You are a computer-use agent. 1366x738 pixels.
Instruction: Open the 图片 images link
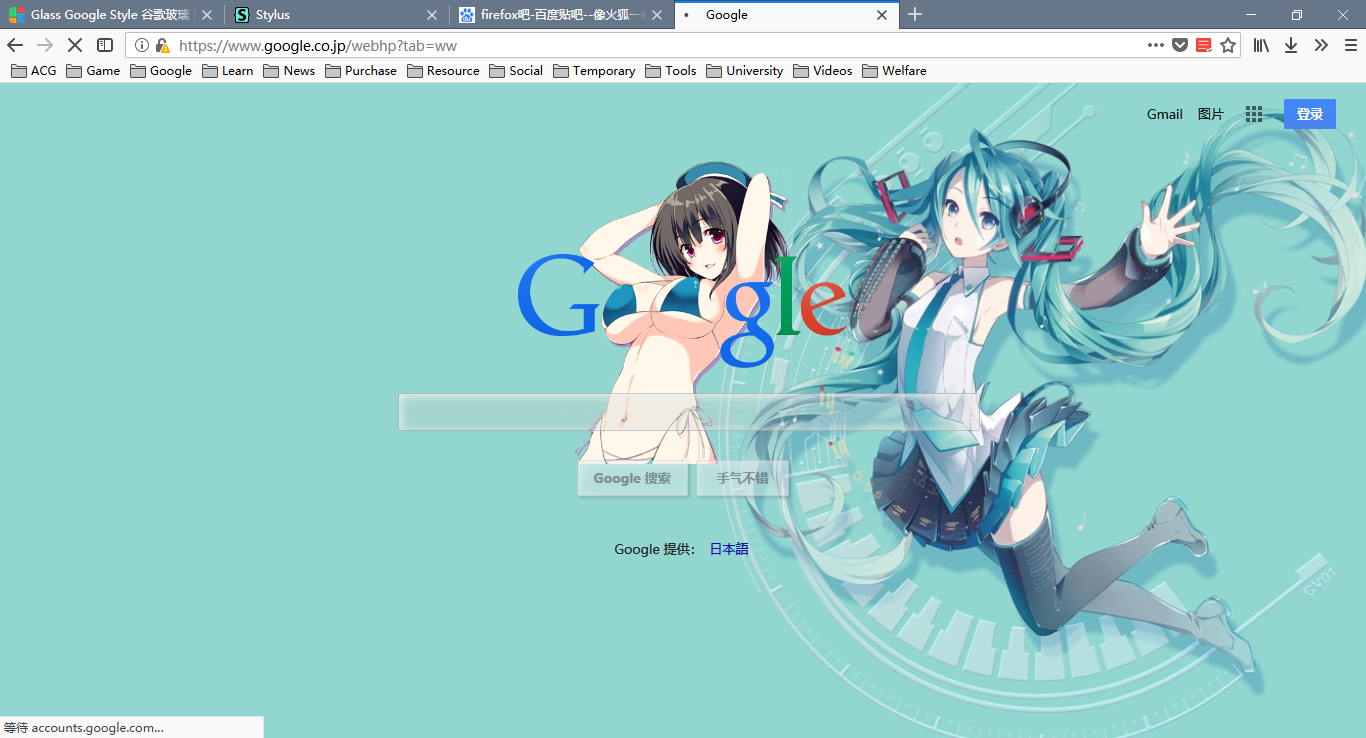coord(1211,114)
